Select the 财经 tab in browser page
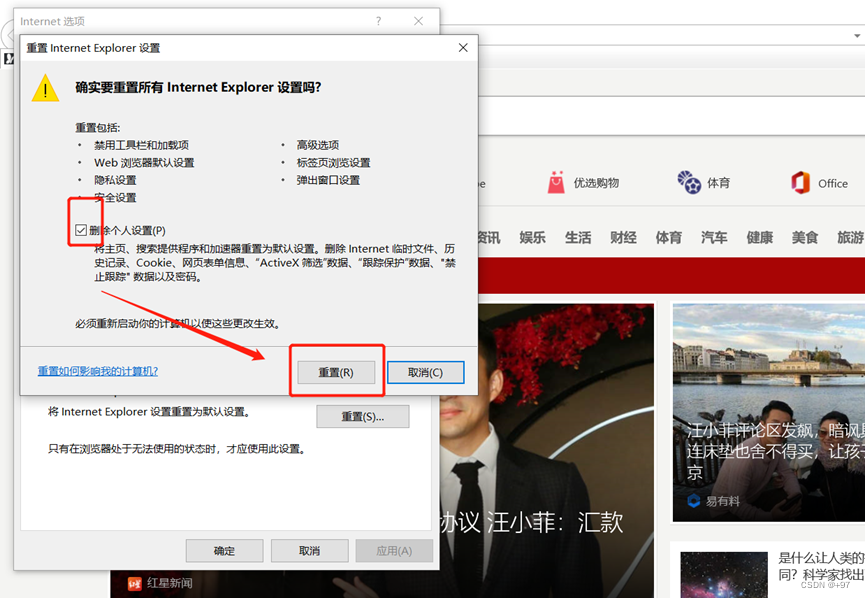865x598 pixels. point(623,238)
